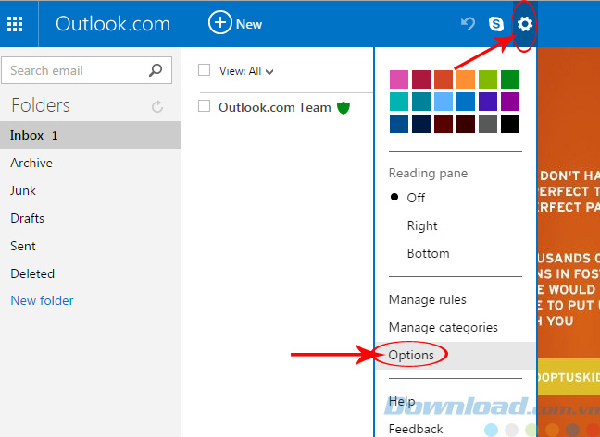
Task: Pick the dark green theme swatch
Action: [510, 79]
